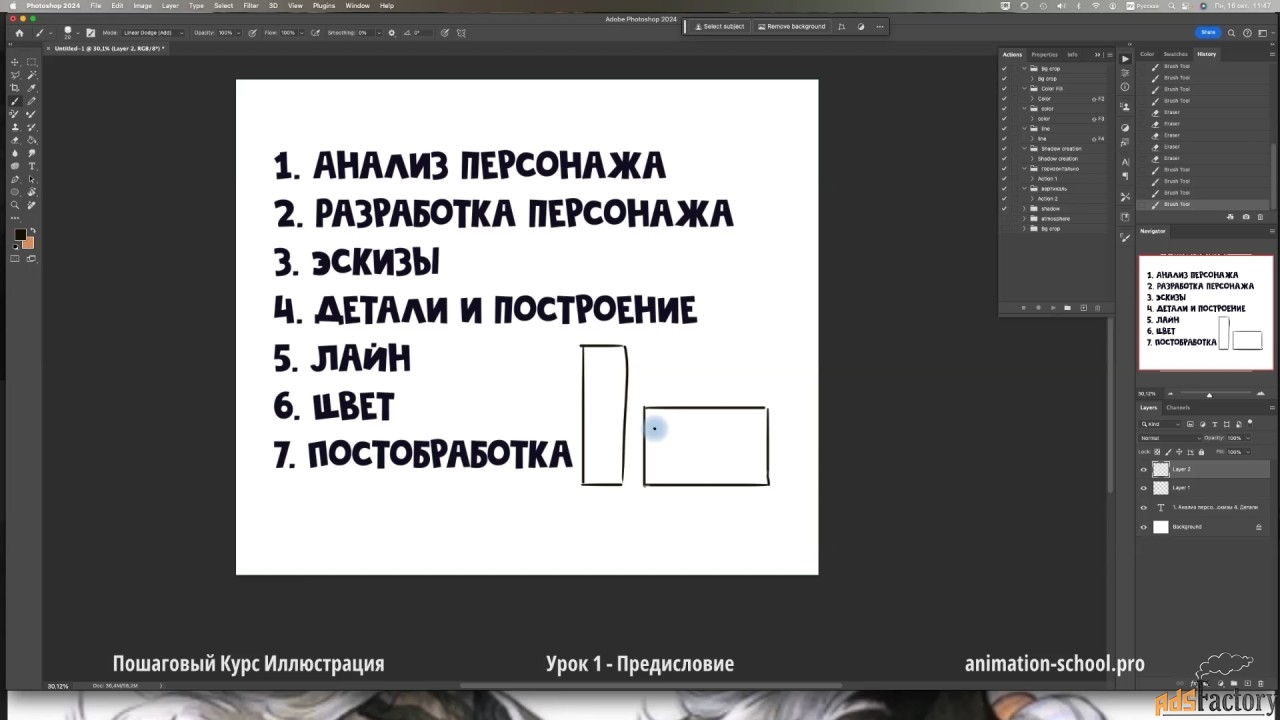Open the Filter menu
The image size is (1280, 720).
(250, 5)
